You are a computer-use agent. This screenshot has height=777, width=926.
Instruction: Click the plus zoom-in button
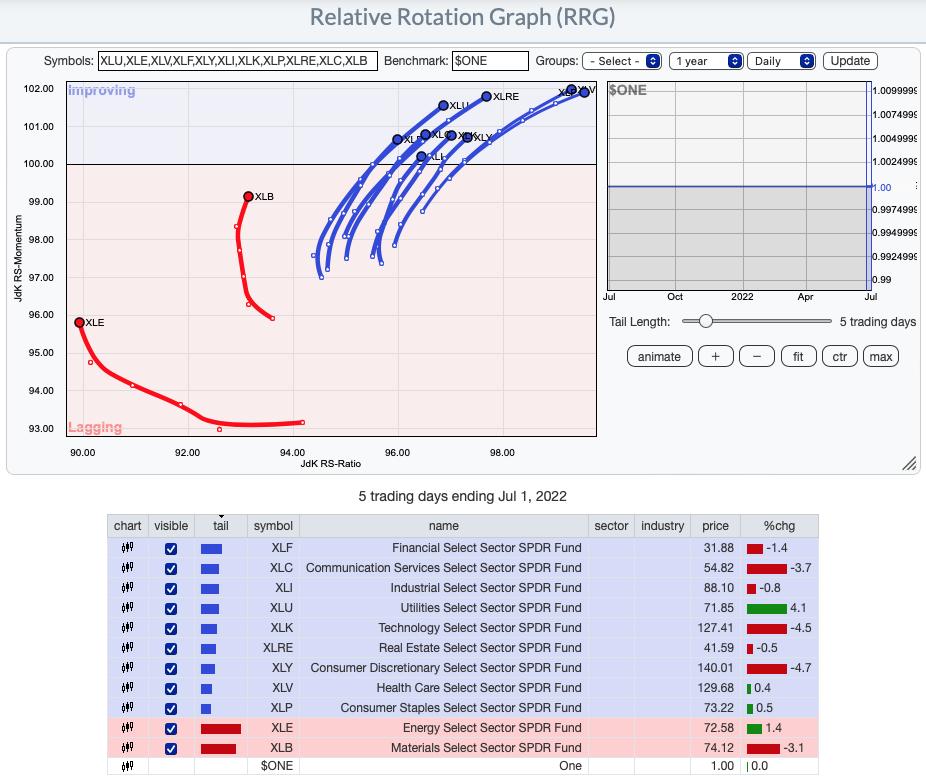(x=715, y=357)
